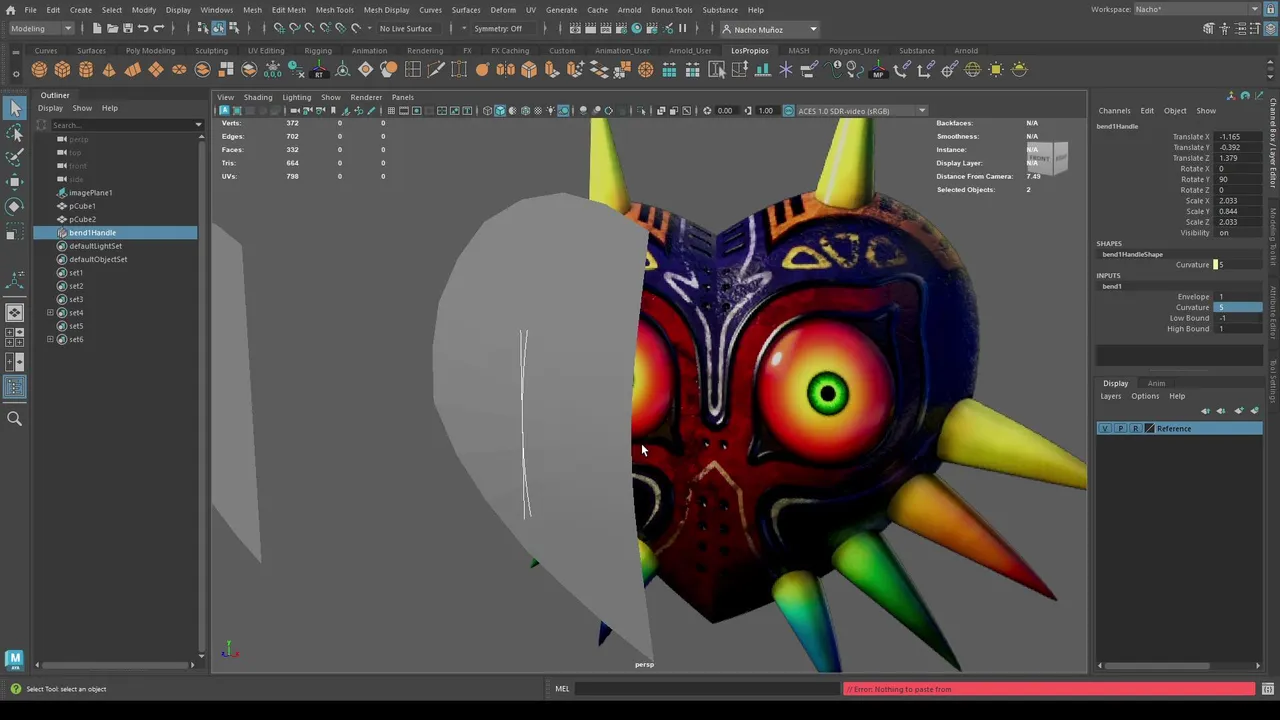Select bend1HandleShape under SHAPES
Image resolution: width=1280 pixels, height=720 pixels.
(x=1132, y=255)
